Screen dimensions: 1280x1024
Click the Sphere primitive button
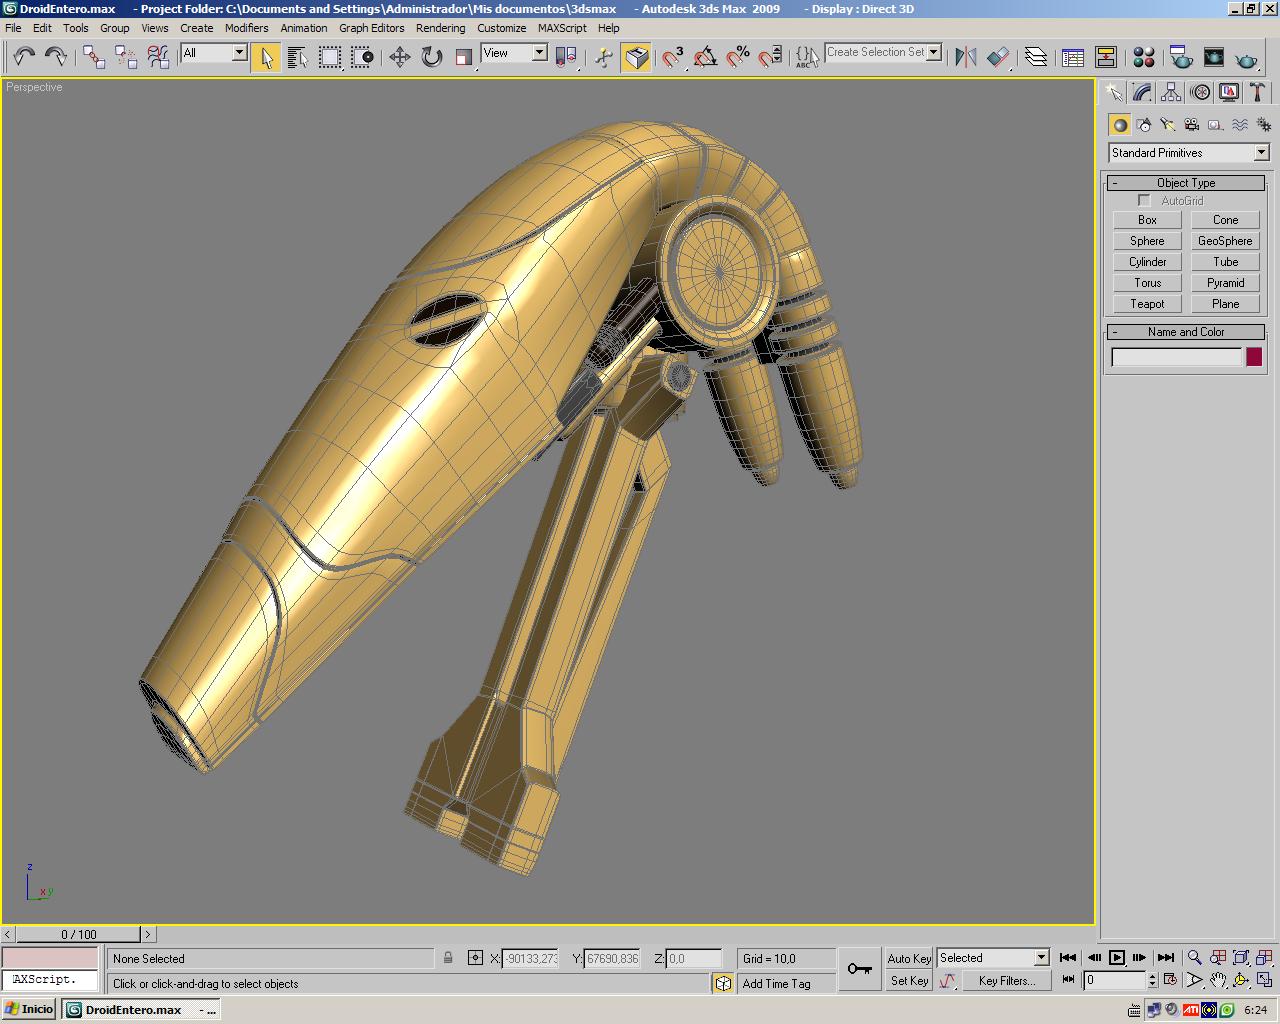(1147, 241)
